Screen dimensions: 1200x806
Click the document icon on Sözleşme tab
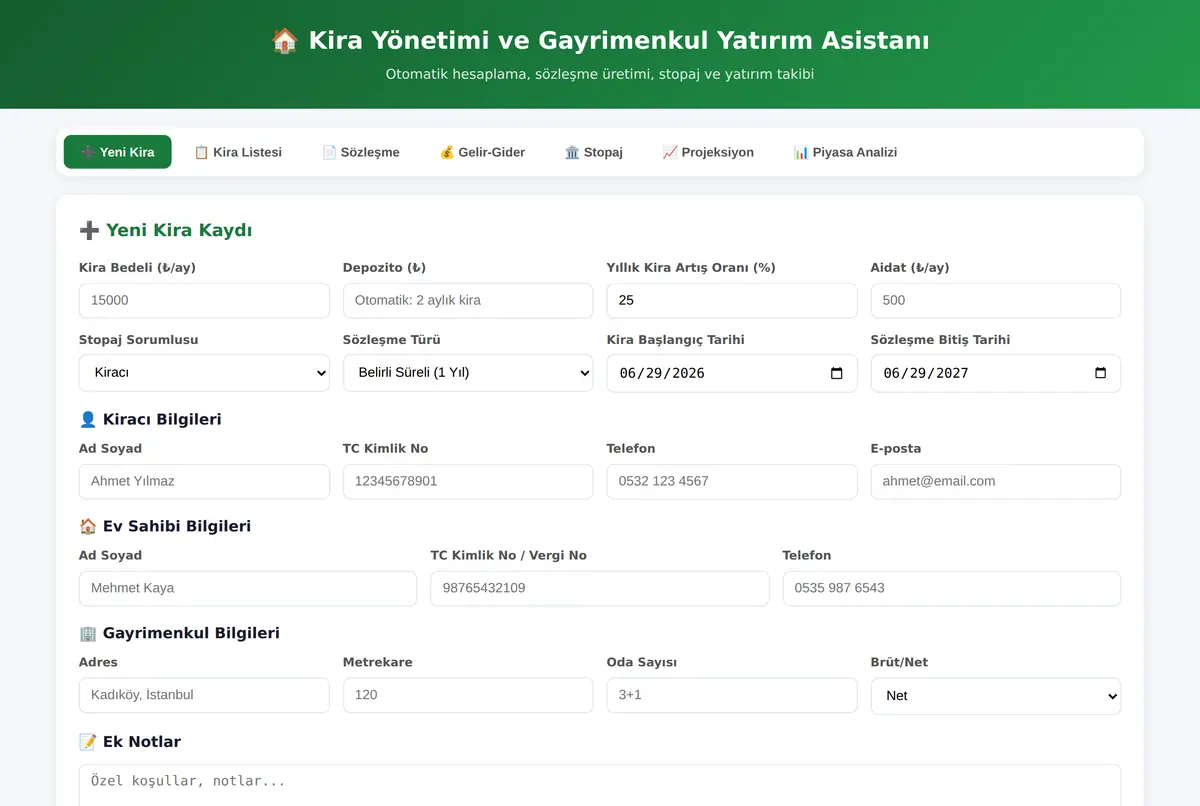pos(329,153)
